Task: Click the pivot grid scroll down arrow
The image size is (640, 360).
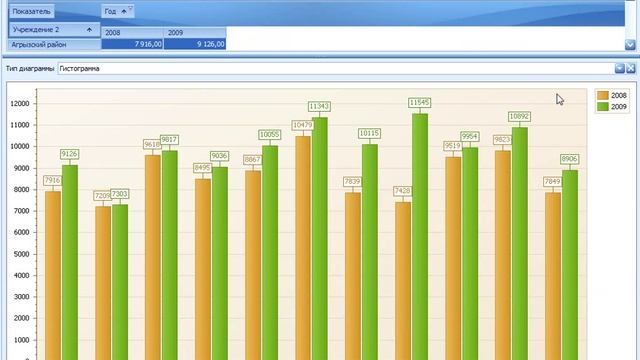Action: click(630, 44)
